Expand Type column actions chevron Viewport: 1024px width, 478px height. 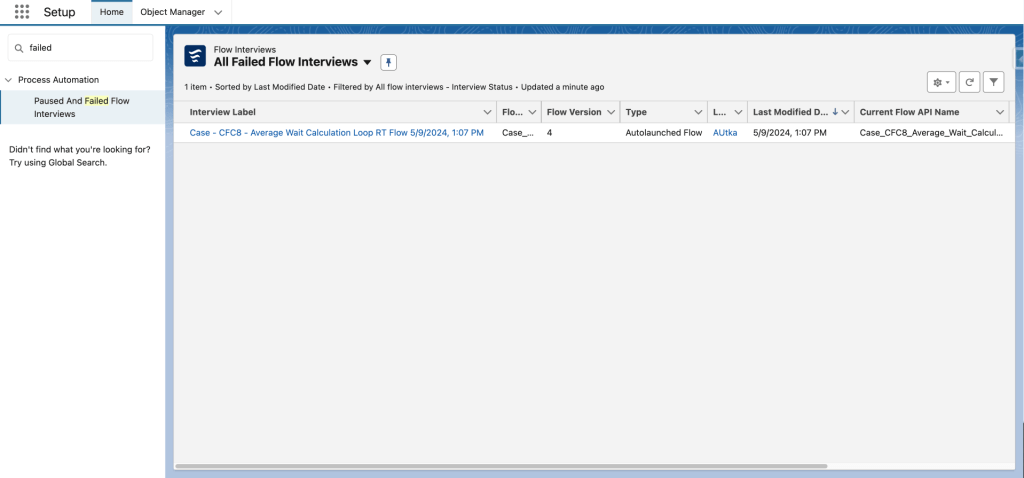point(697,112)
